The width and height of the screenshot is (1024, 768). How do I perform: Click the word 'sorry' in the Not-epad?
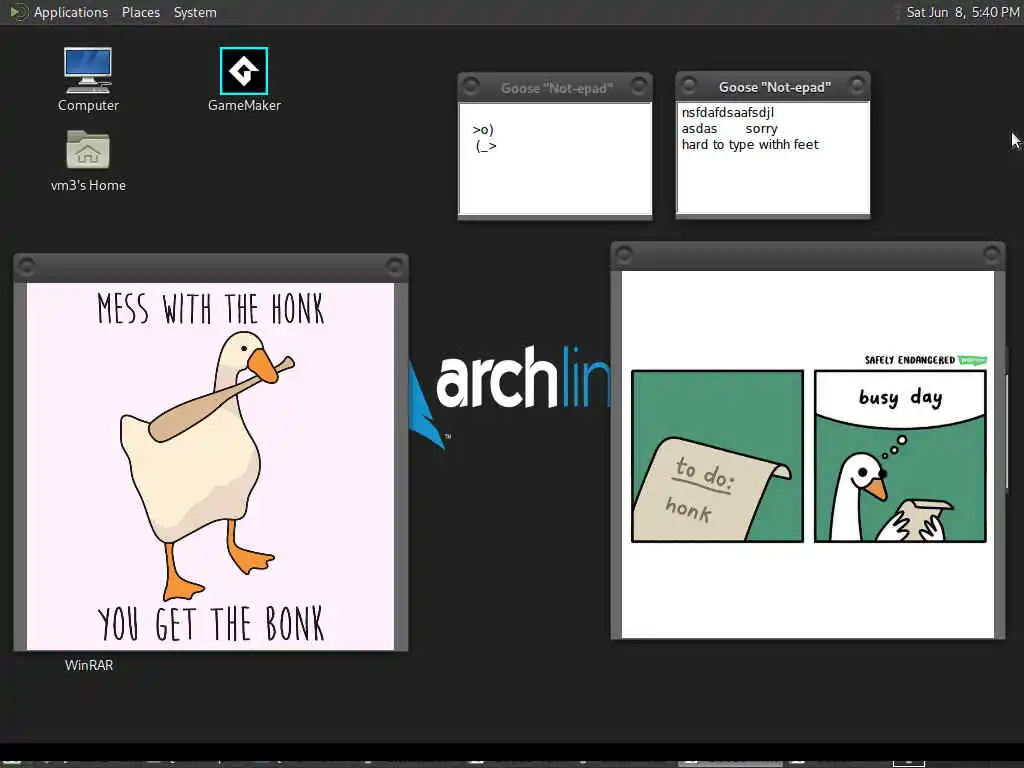[761, 129]
